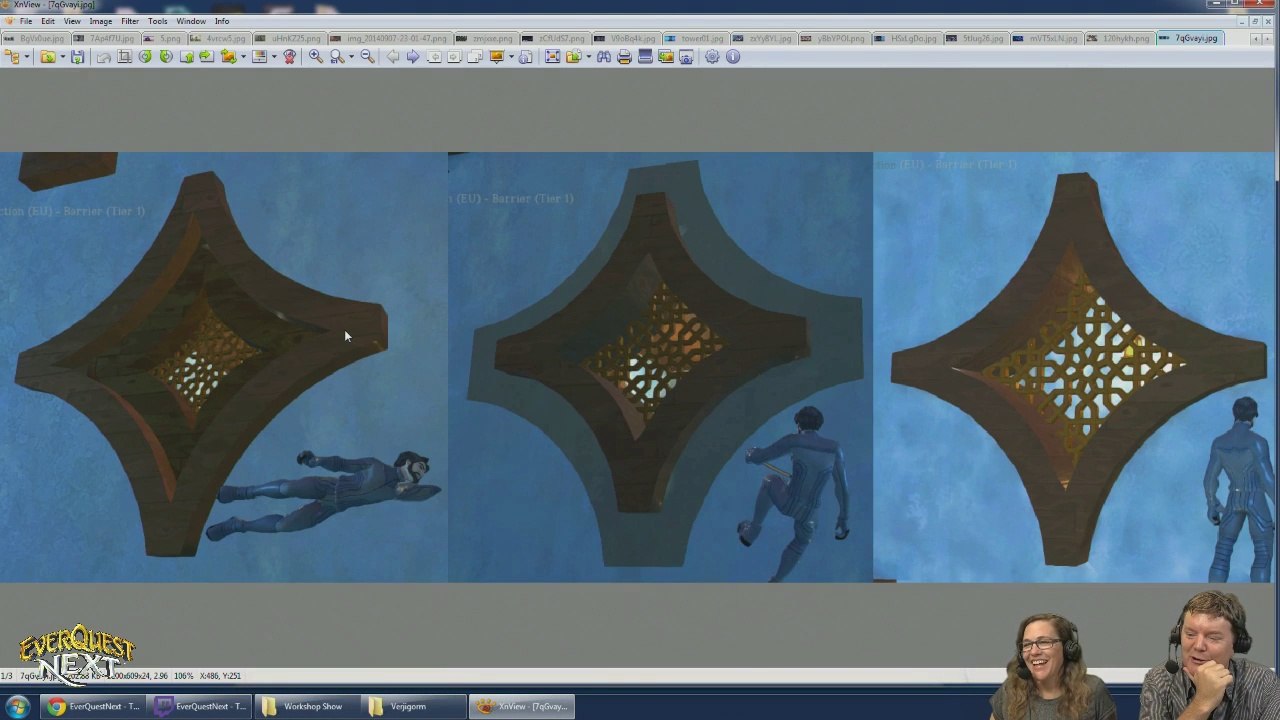
Task: Switch to the 7Ap4f7U.jpg tab
Action: point(105,38)
